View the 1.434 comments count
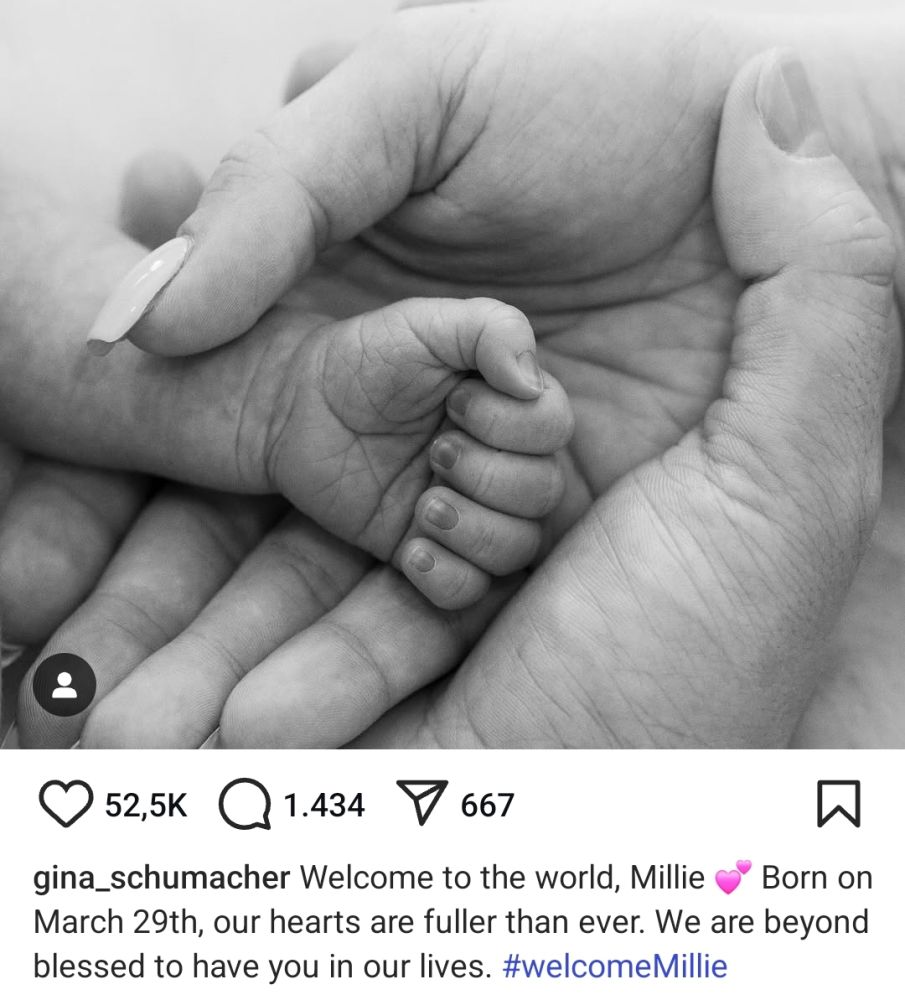Screen dimensions: 905x1000 pos(324,805)
